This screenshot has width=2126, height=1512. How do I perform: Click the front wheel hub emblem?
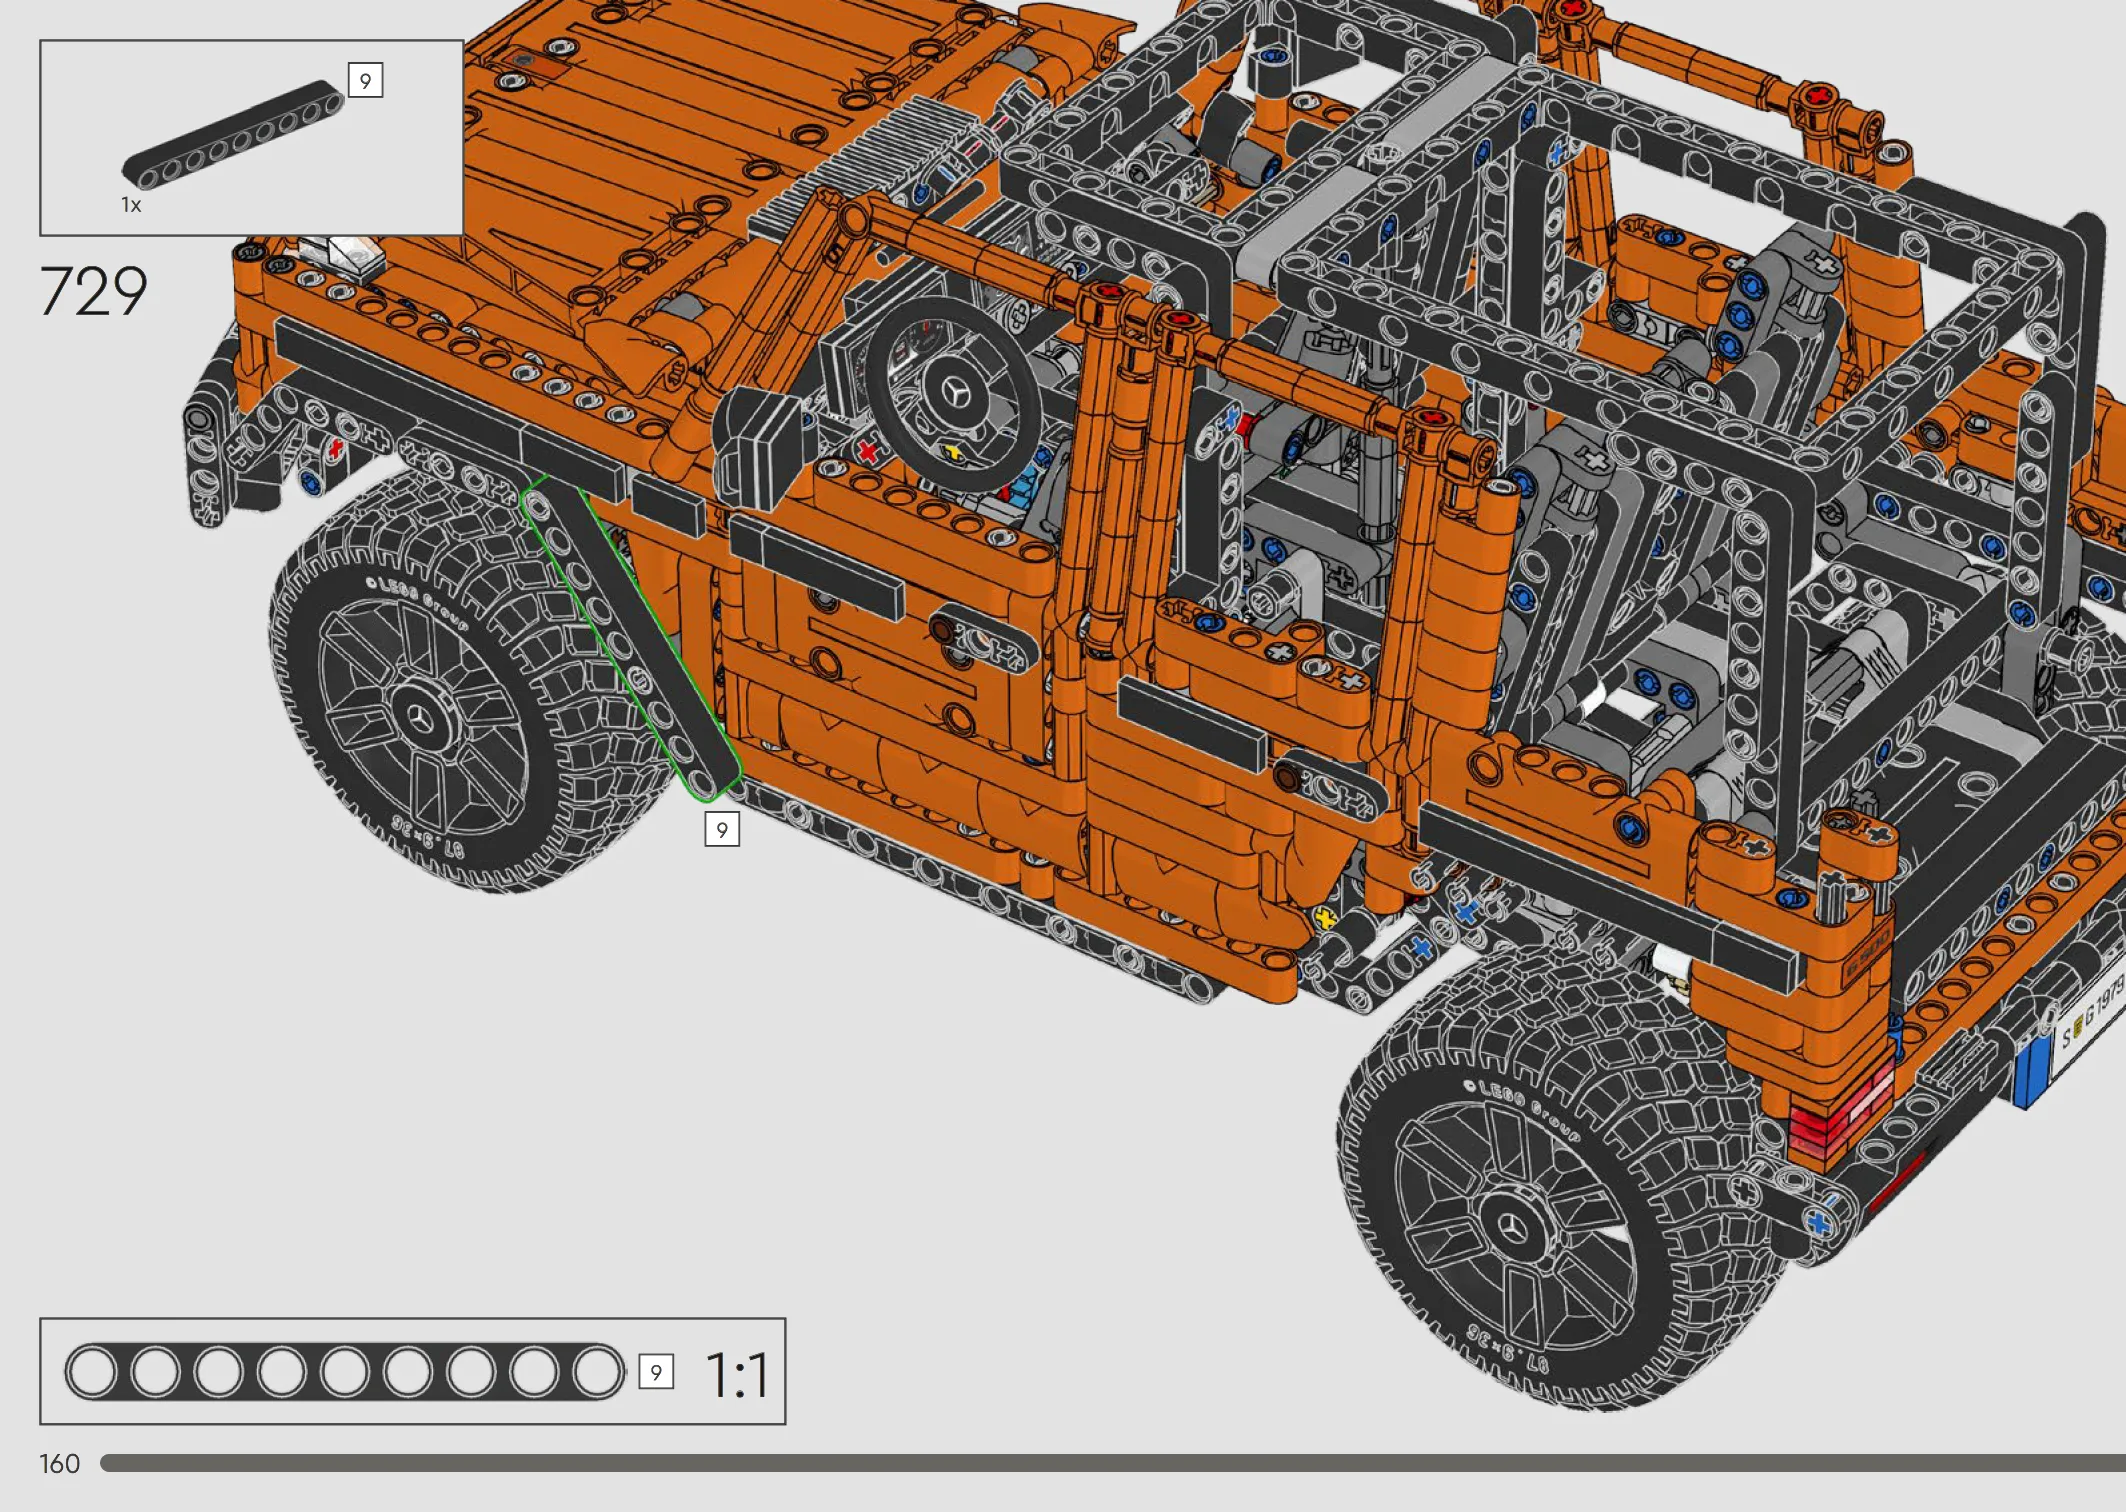pos(421,716)
